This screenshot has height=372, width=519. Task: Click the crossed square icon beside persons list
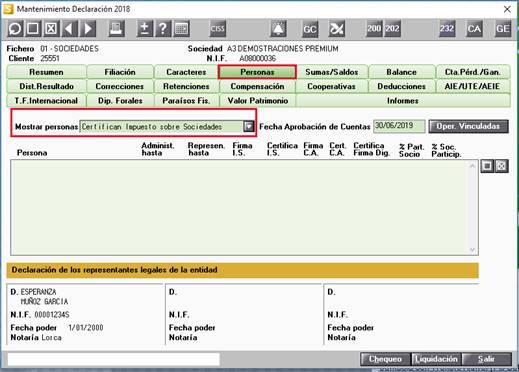point(502,166)
